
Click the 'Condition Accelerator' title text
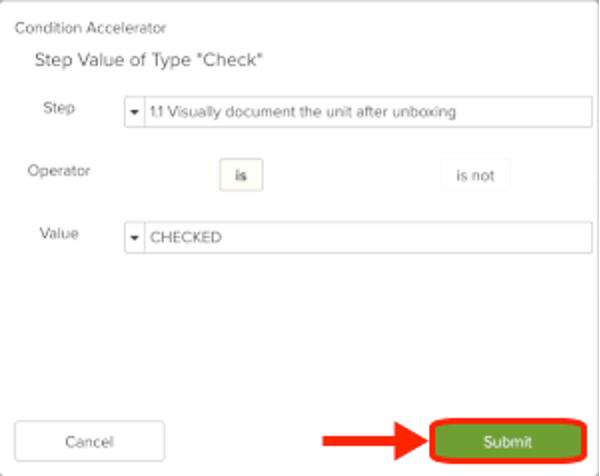(x=90, y=28)
